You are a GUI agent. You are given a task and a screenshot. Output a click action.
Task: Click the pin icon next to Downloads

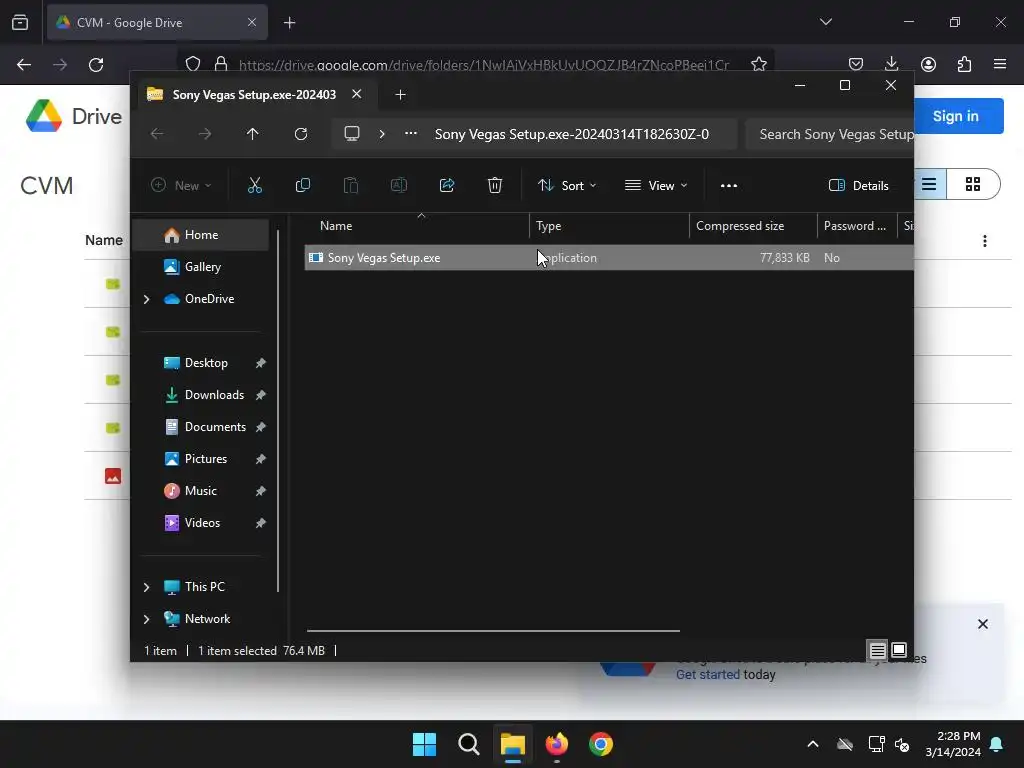(261, 395)
